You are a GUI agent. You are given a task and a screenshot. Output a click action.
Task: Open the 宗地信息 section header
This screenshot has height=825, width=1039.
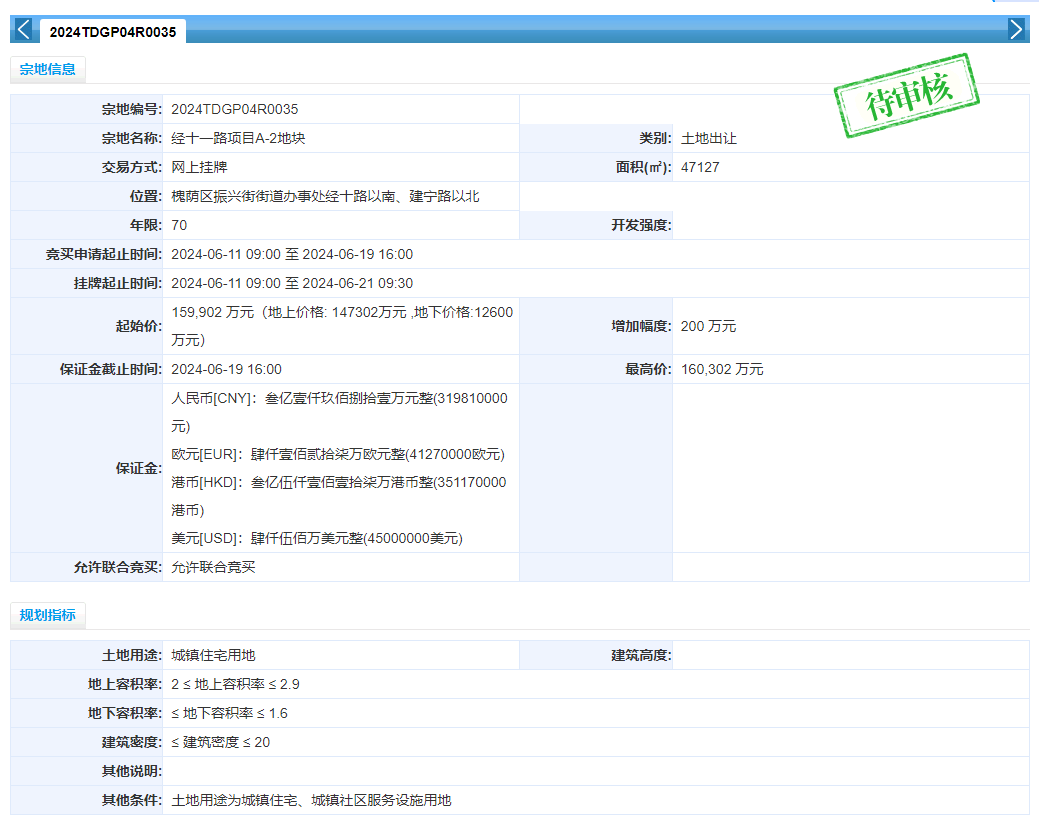coord(48,69)
